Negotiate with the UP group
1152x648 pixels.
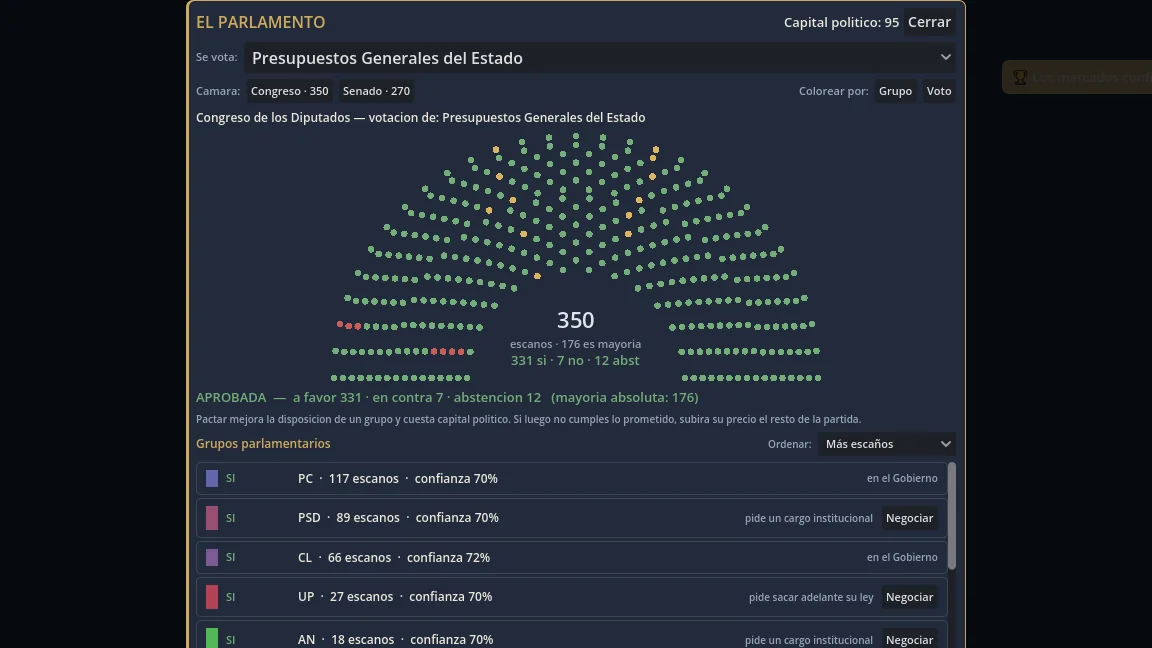point(909,597)
